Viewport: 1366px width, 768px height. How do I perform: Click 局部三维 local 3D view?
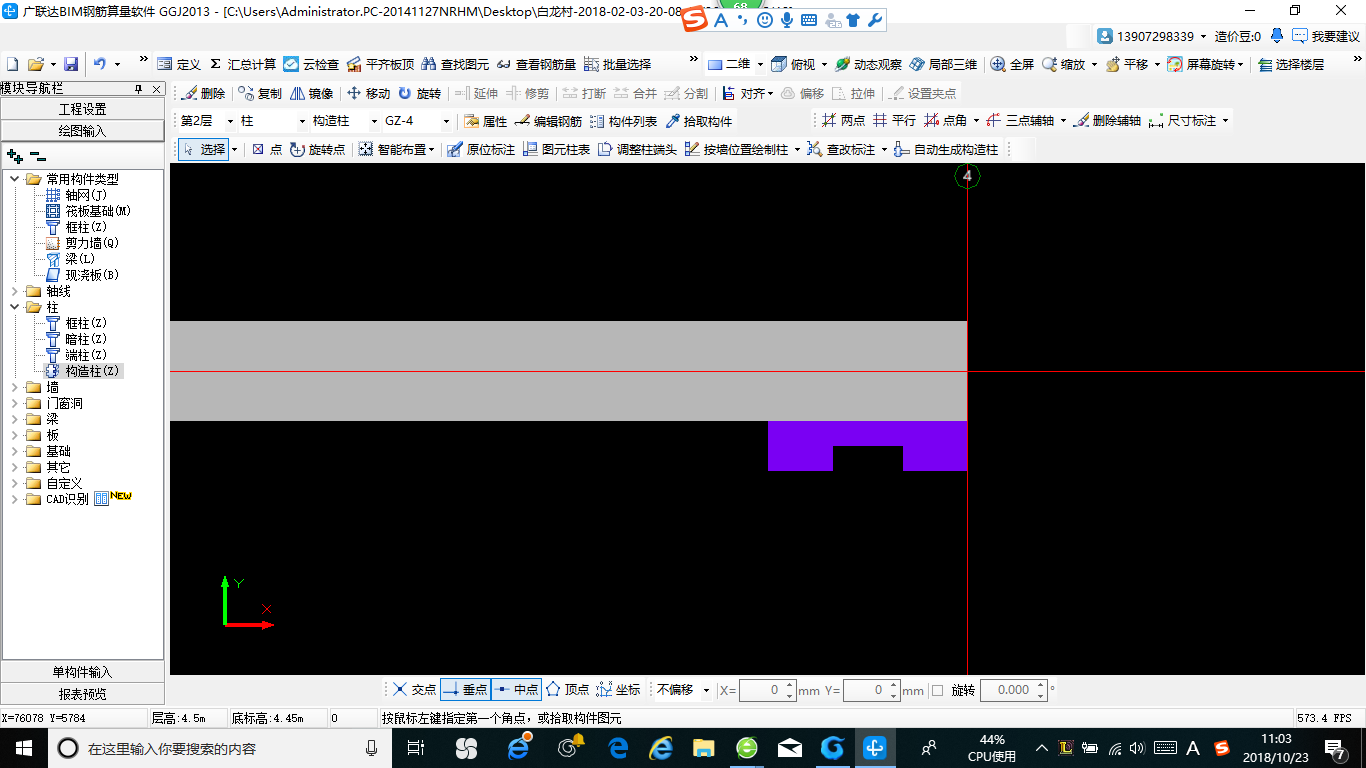[943, 64]
